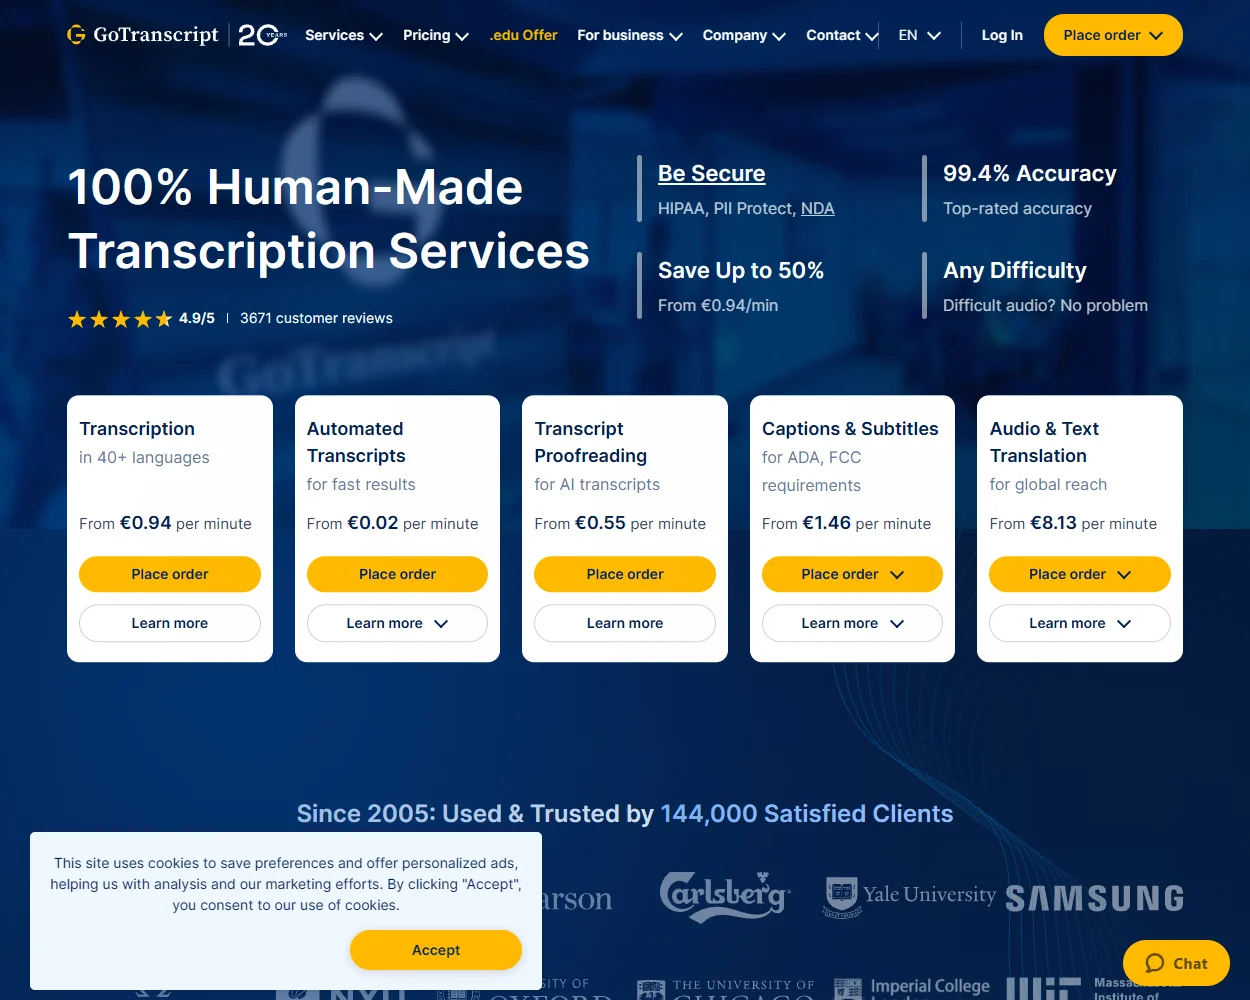
Task: Click Log In
Action: (1002, 34)
